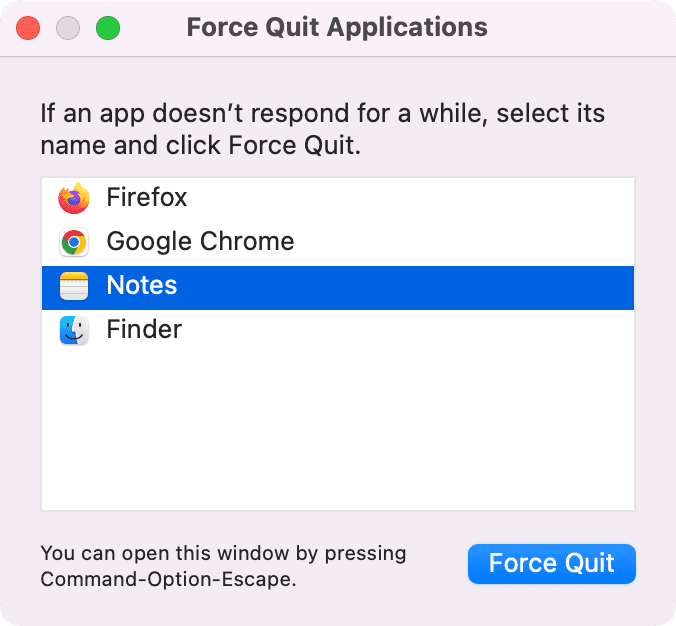Select the Google Chrome name label
The width and height of the screenshot is (676, 626).
[x=200, y=241]
